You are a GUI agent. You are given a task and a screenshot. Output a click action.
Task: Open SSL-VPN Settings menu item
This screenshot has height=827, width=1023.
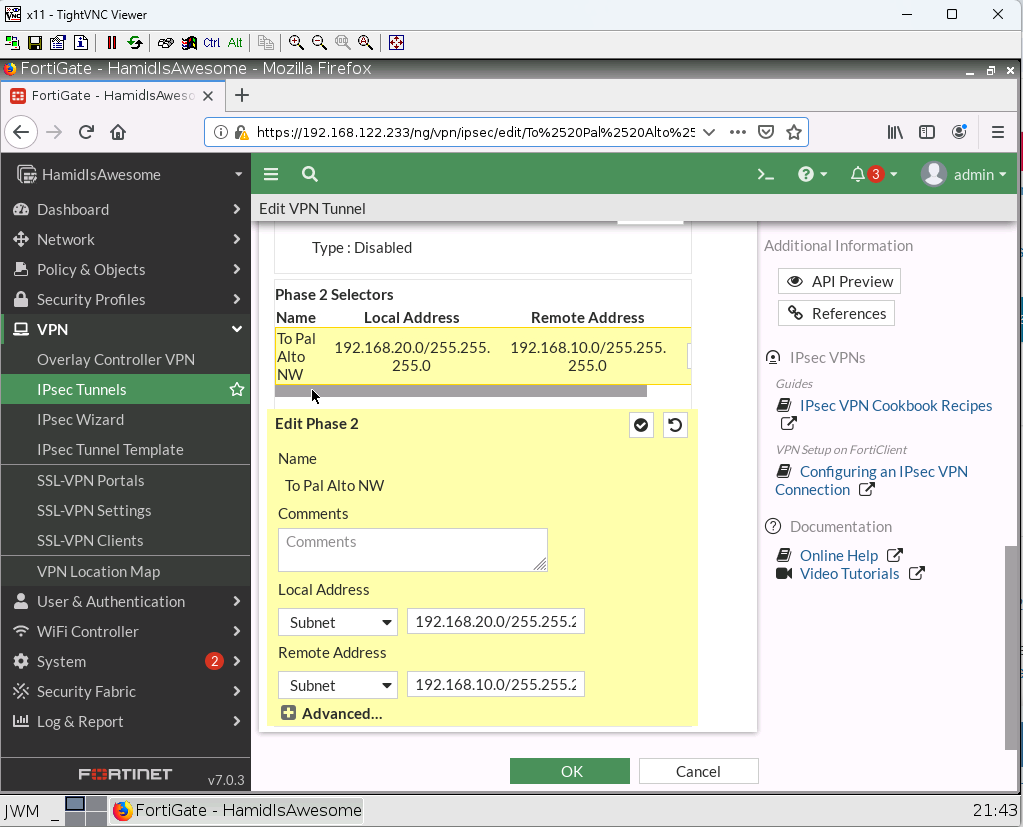click(x=94, y=510)
